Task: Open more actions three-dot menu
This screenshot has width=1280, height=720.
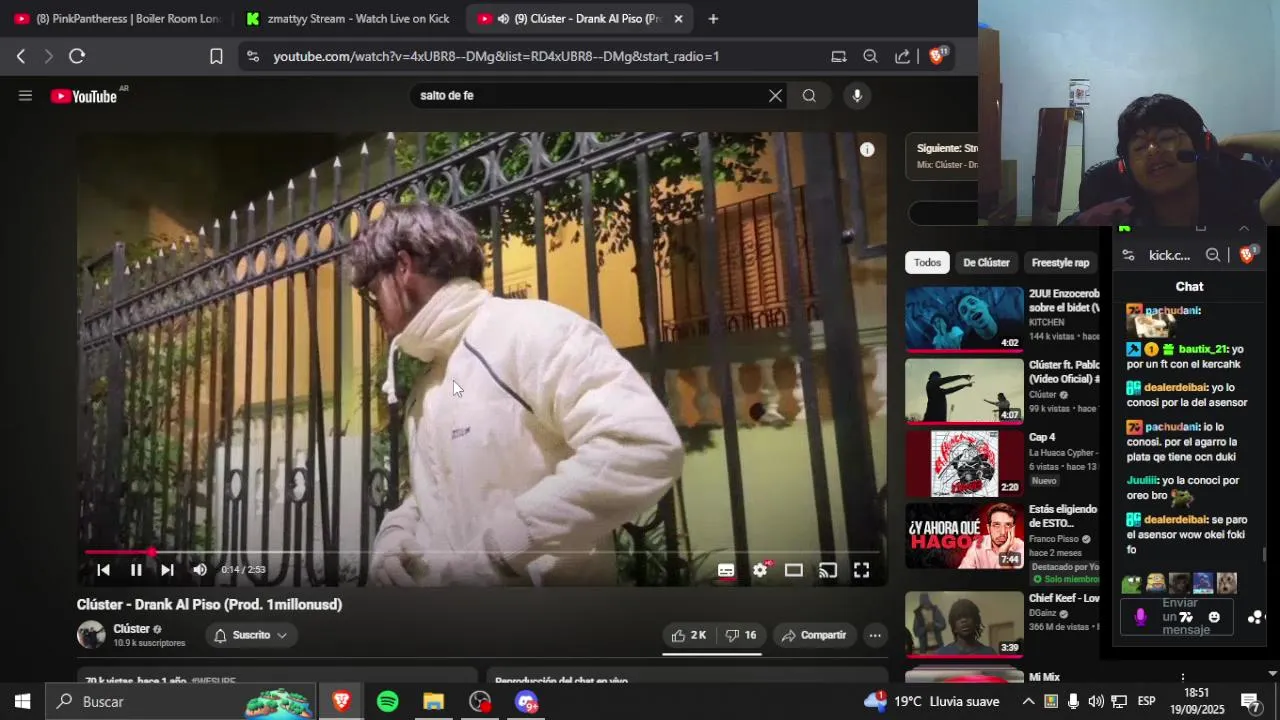Action: (875, 635)
